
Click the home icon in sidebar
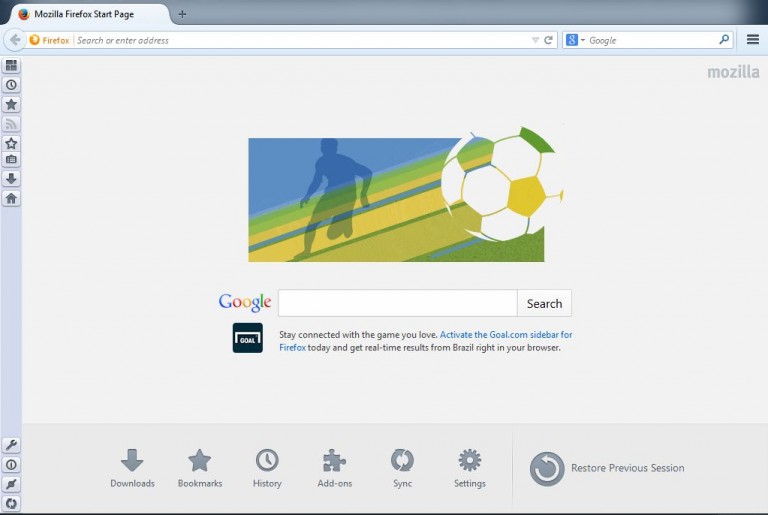click(x=11, y=198)
